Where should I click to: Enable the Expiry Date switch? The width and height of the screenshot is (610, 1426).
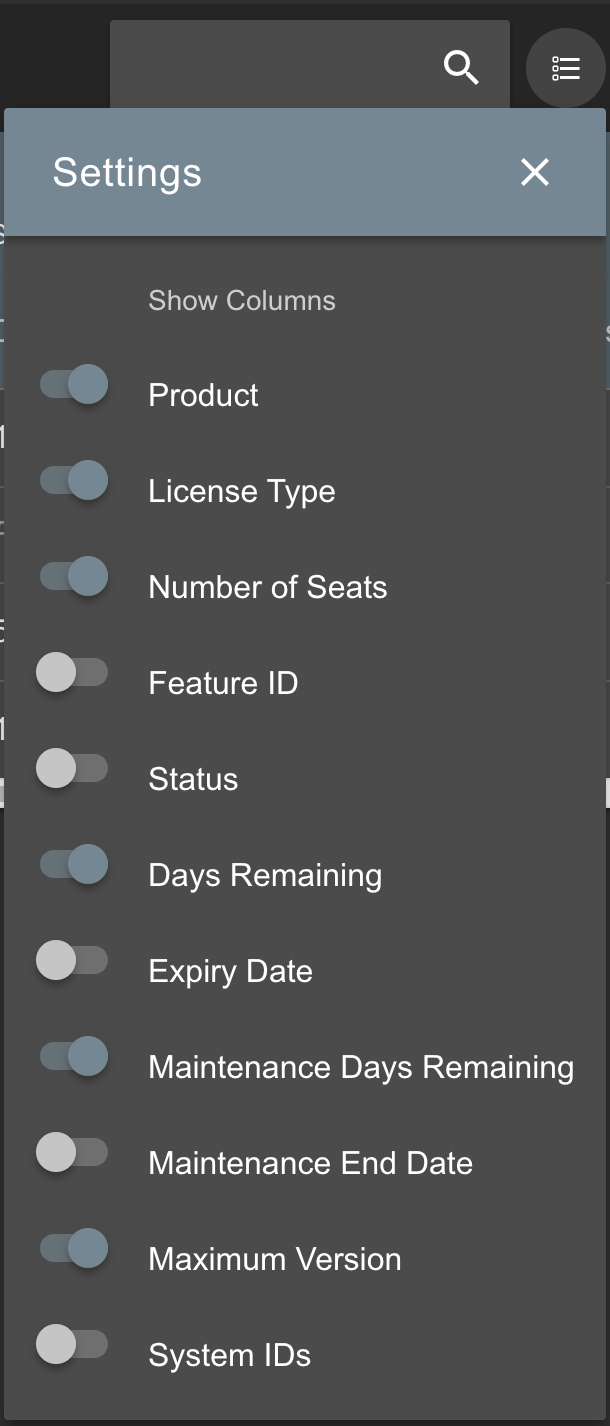[x=72, y=961]
